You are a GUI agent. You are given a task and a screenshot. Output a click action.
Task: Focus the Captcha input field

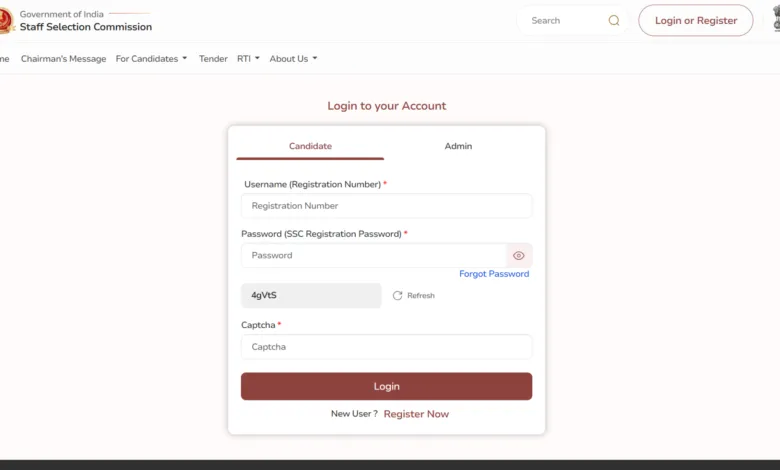(x=387, y=347)
